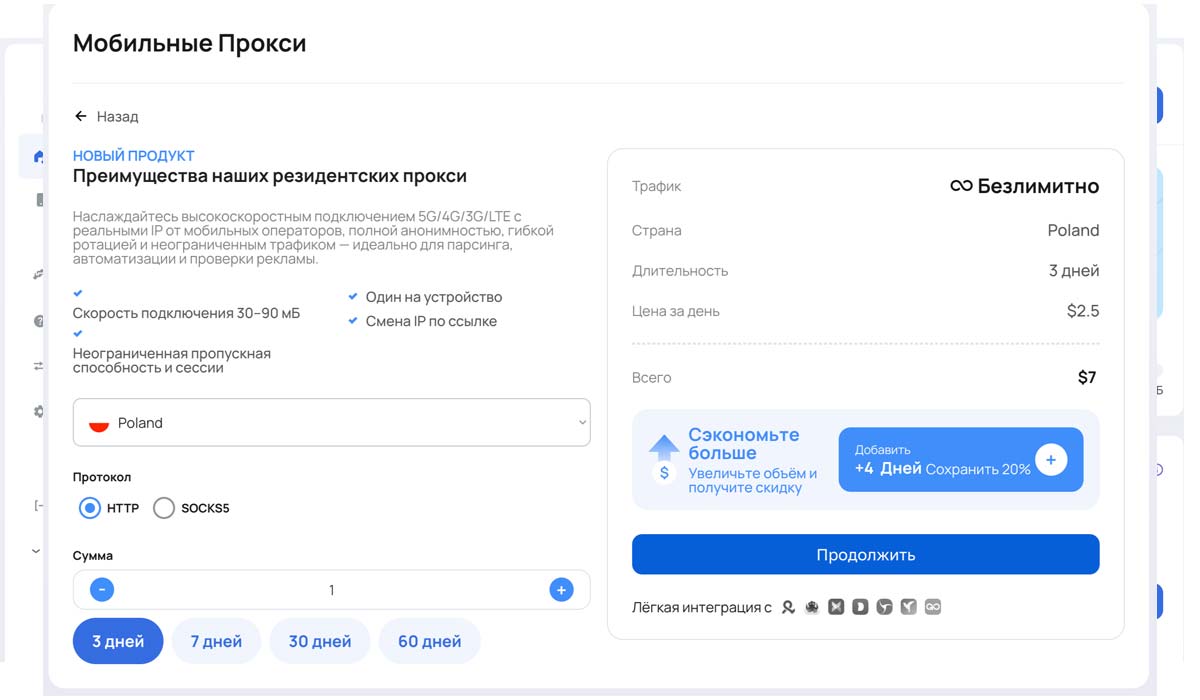Image resolution: width=1200 pixels, height=700 pixels.
Task: Click the Назад back link
Action: [x=117, y=116]
